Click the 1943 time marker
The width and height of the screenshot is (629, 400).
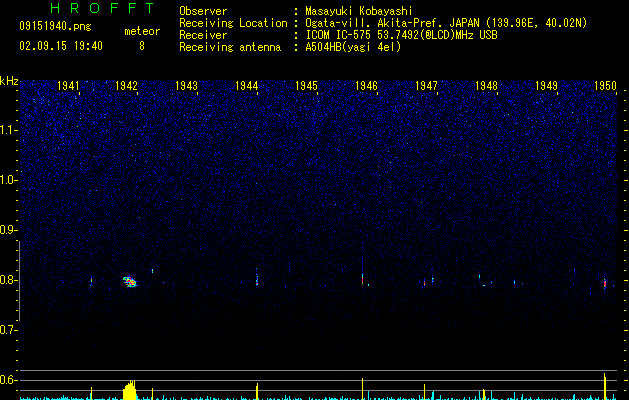(187, 86)
